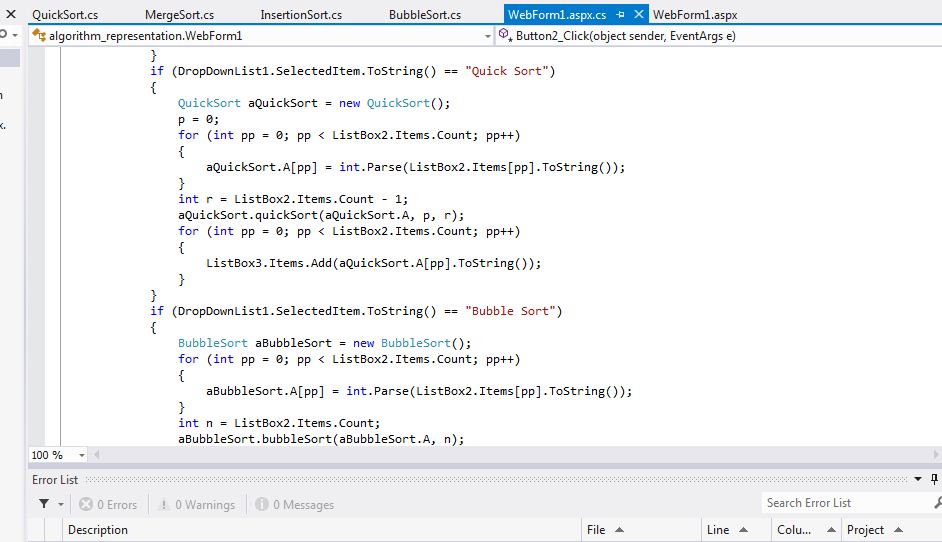This screenshot has width=942, height=542.
Task: Click the aQuickSort.A[pp] assignment line
Action: click(415, 167)
